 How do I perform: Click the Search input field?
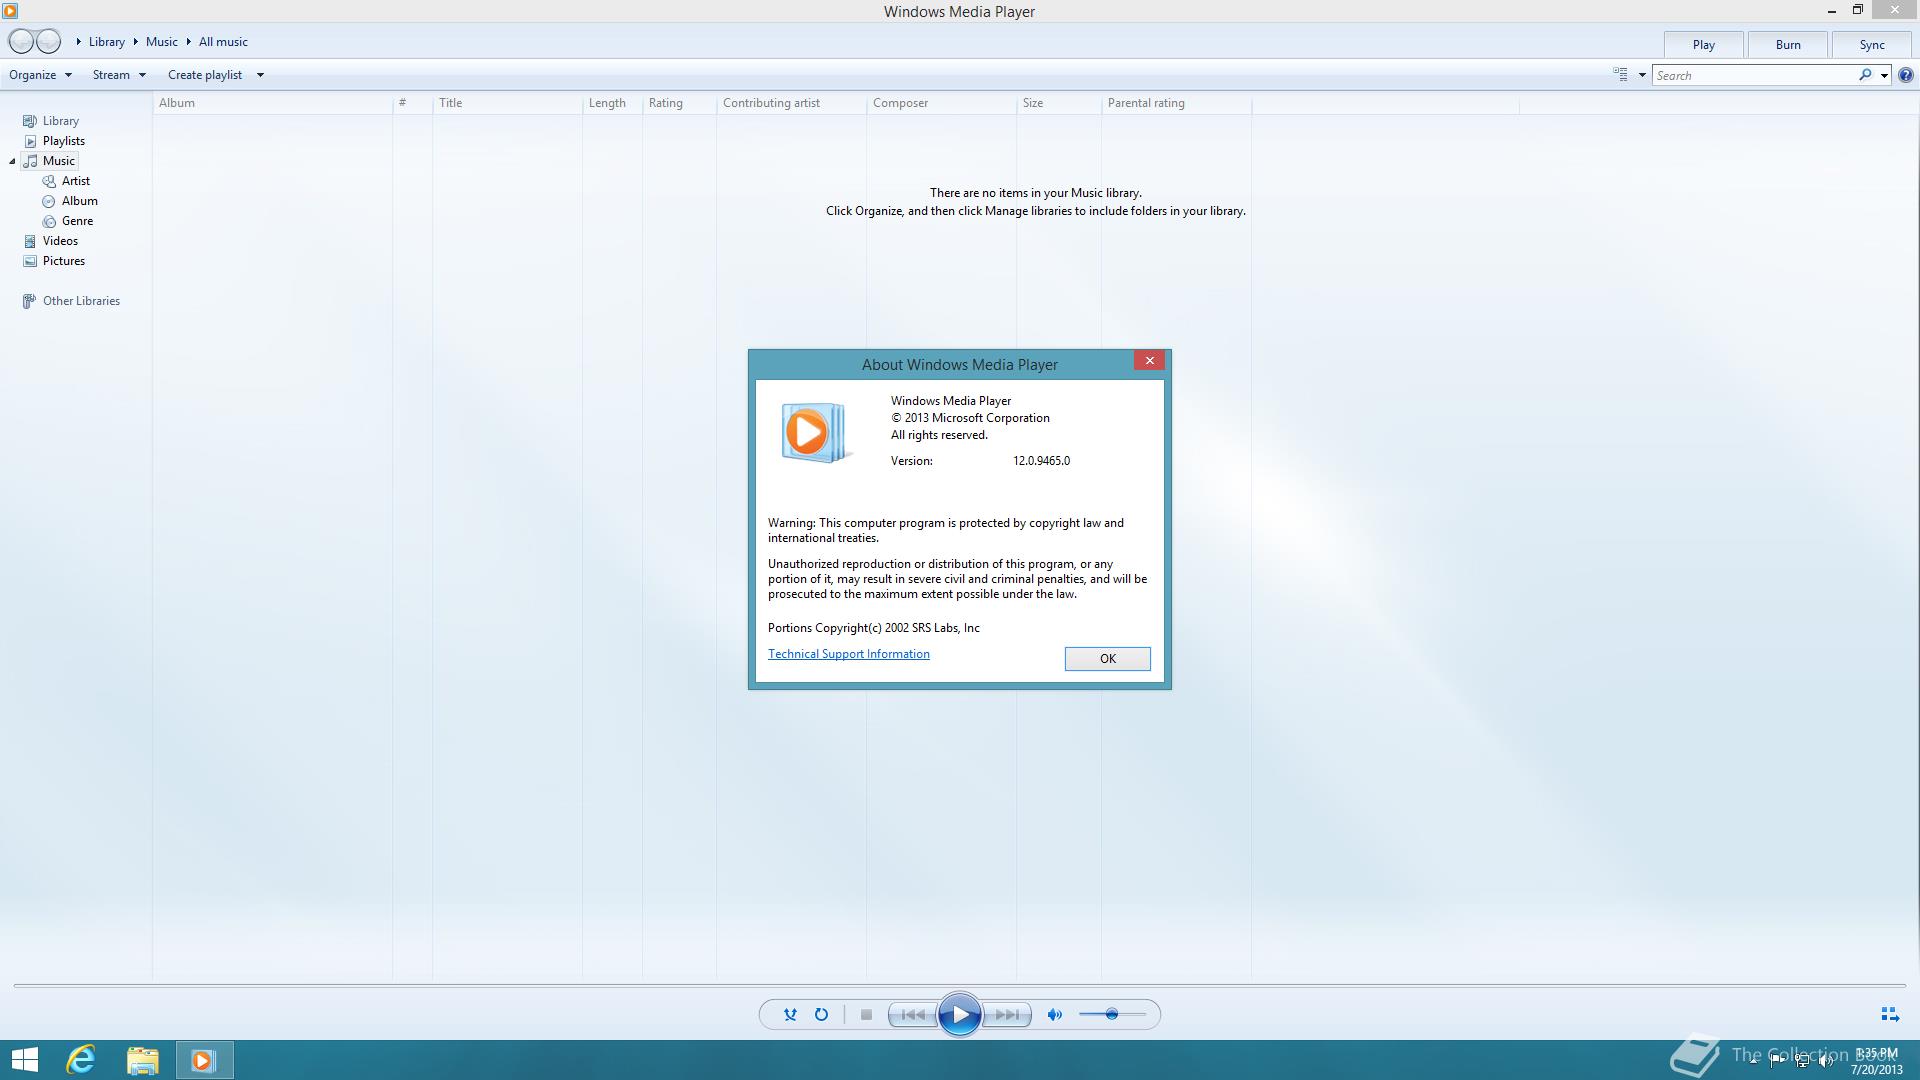[x=1755, y=75]
